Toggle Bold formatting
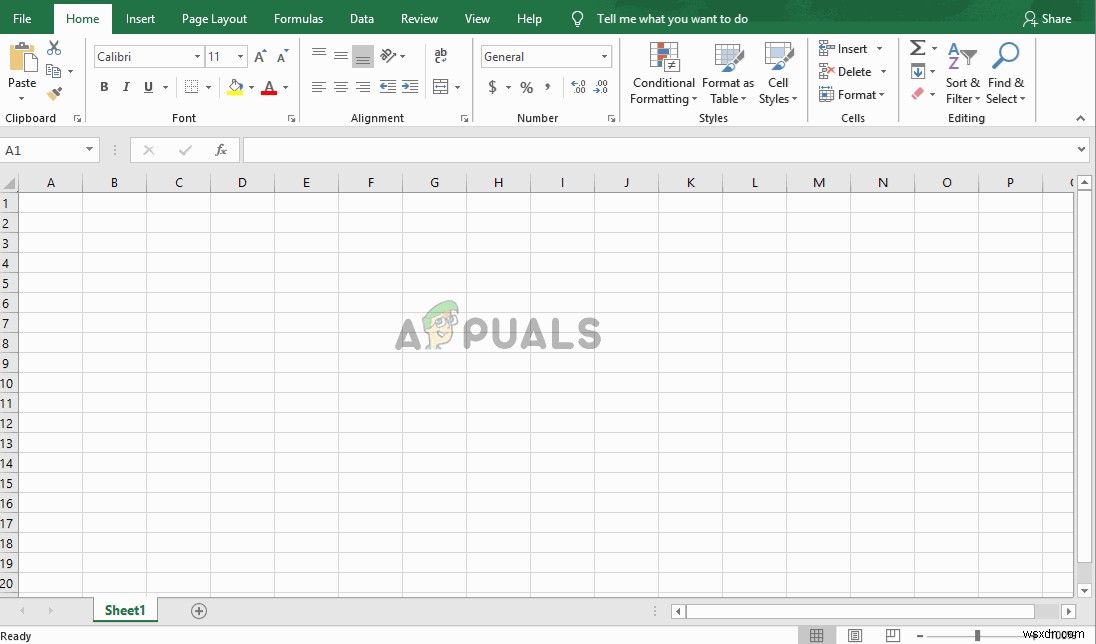 [x=104, y=87]
